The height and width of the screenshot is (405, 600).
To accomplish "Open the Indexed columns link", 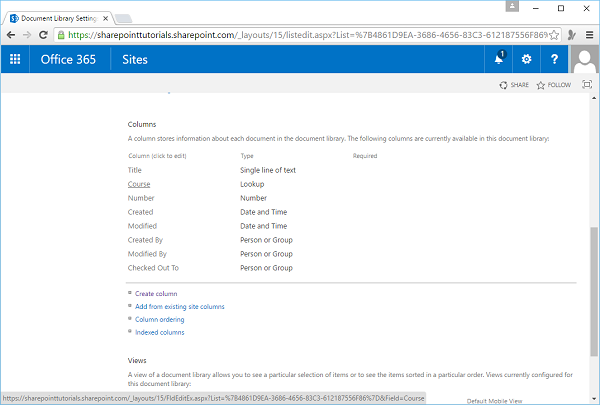I will tap(159, 332).
